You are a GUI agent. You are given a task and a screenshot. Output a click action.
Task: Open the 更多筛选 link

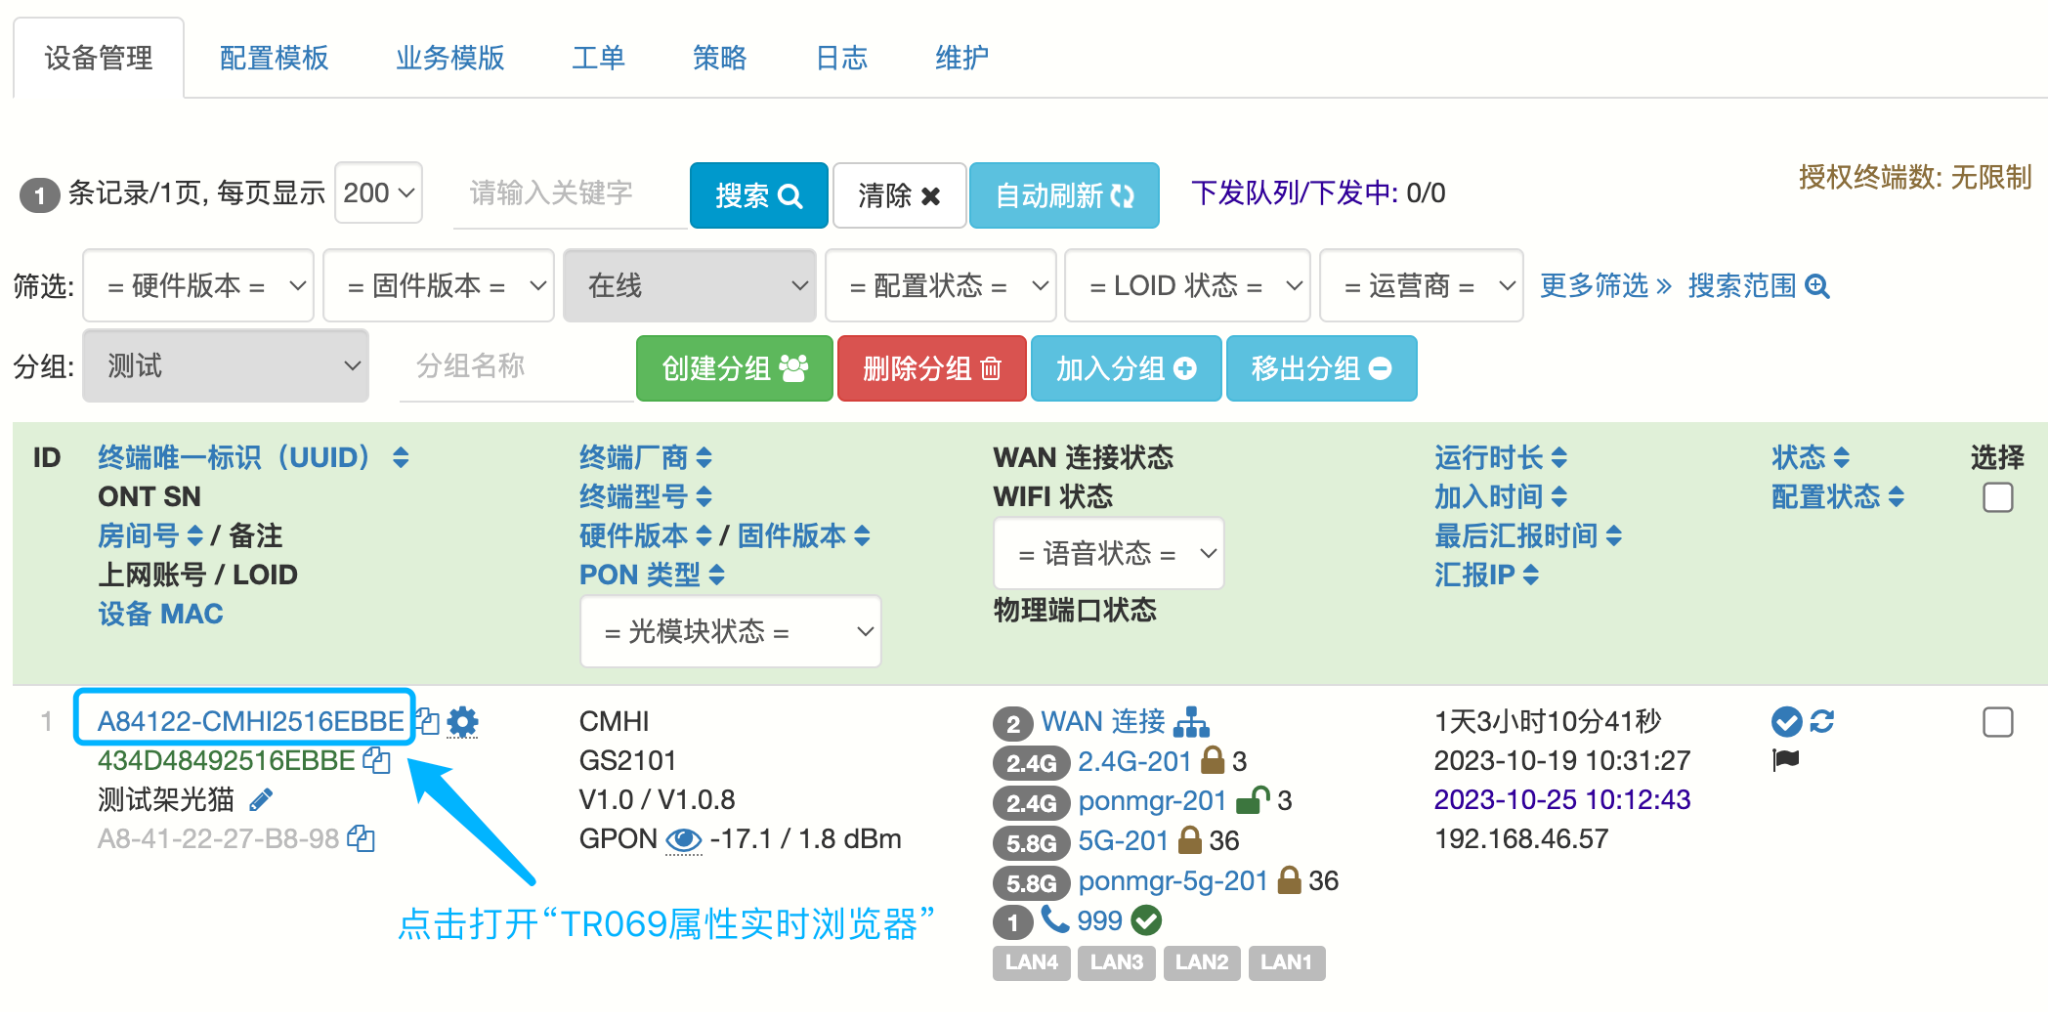coord(1605,286)
